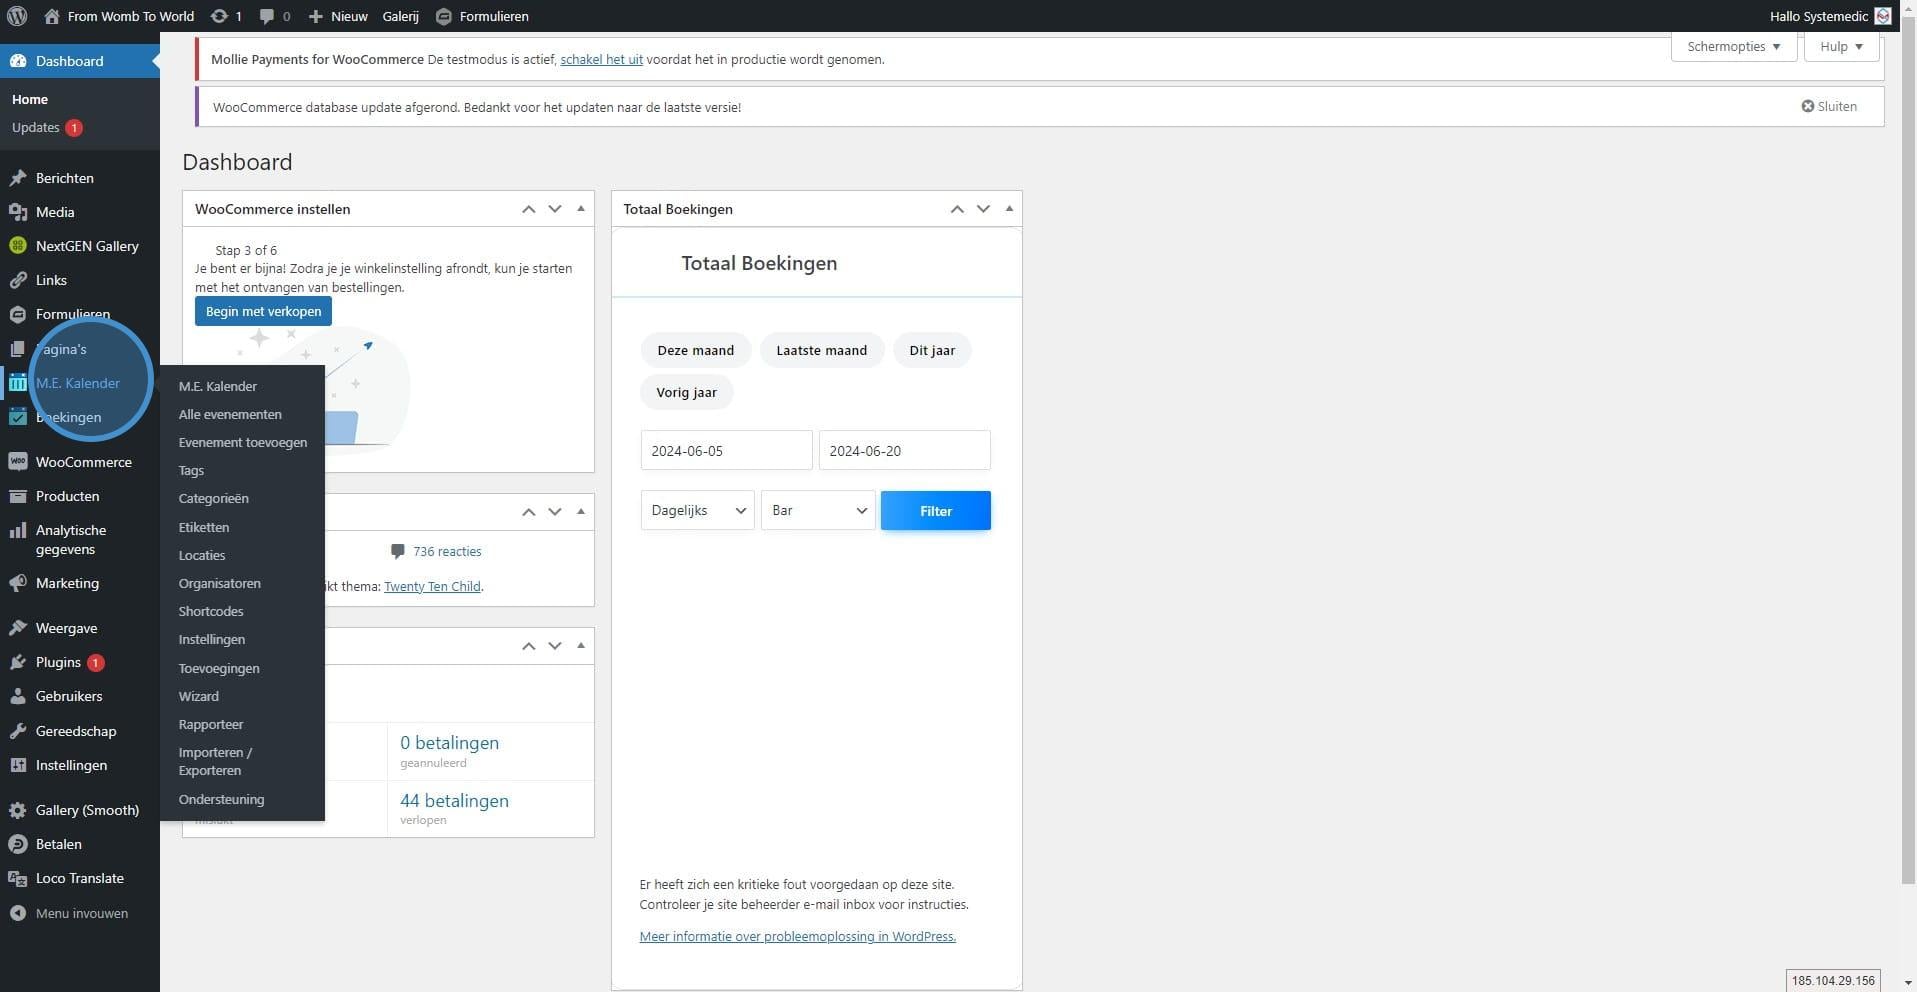Screen dimensions: 1917x992
Task: Open the updates icon in admin bar
Action: 219,16
